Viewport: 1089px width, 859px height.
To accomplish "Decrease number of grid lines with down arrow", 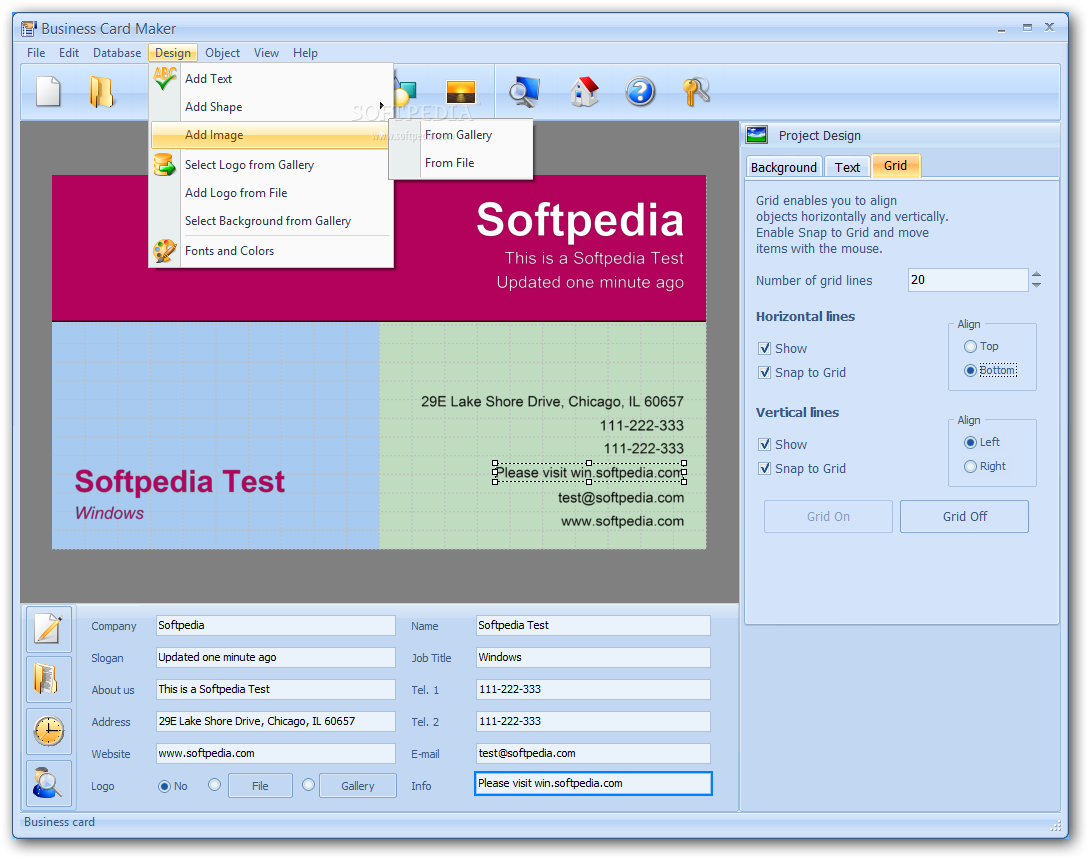I will 1036,285.
